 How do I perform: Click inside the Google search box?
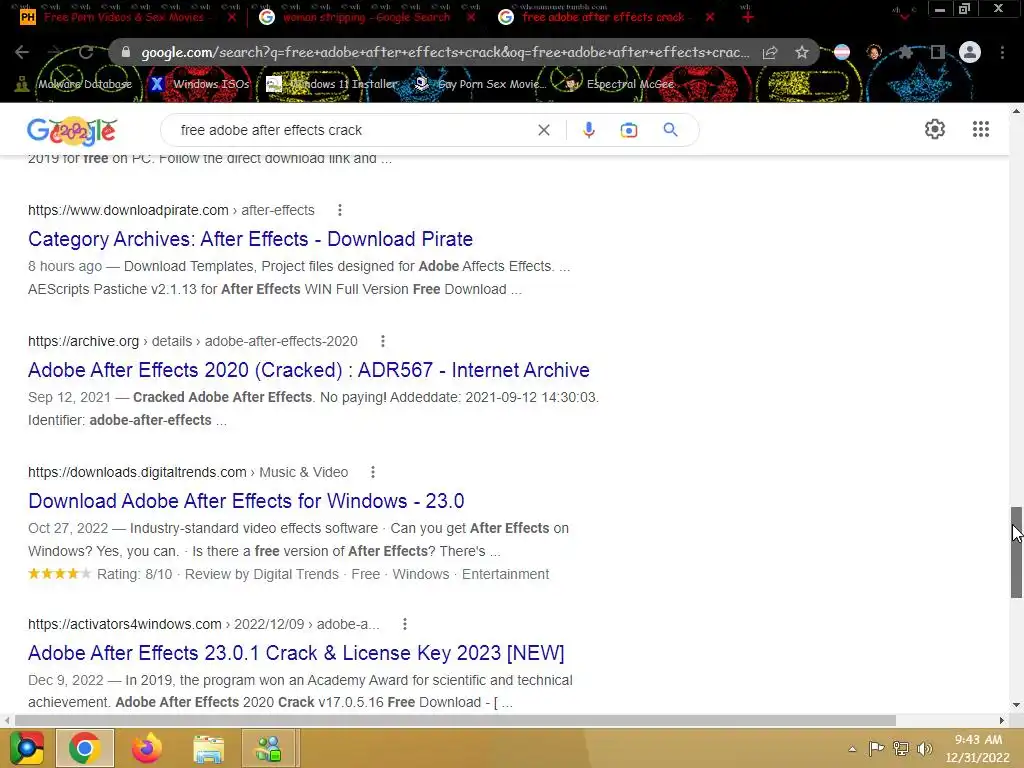(x=353, y=130)
